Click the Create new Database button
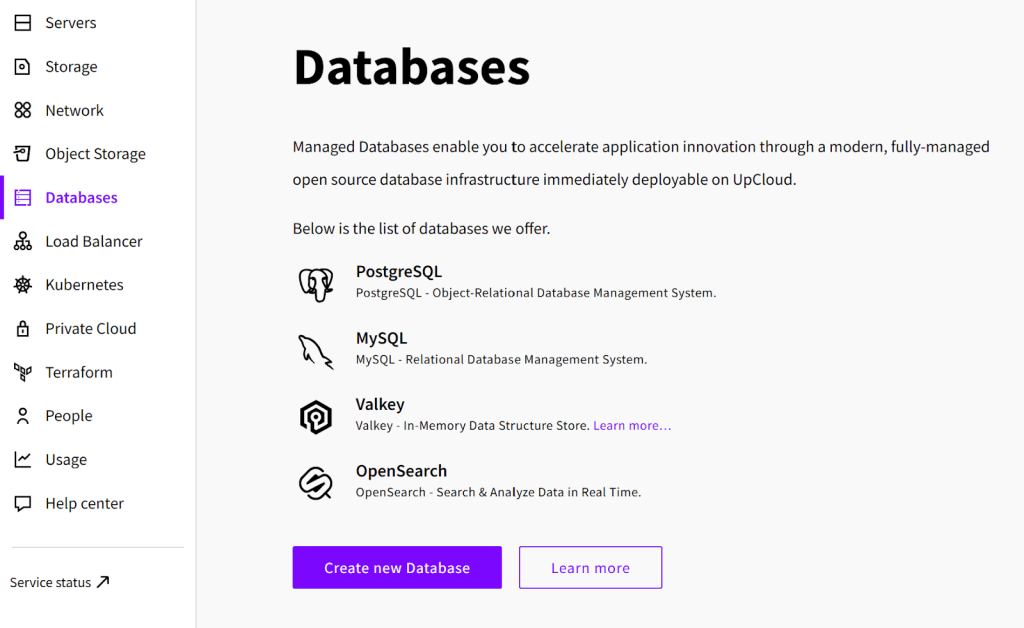This screenshot has width=1024, height=628. click(x=397, y=567)
